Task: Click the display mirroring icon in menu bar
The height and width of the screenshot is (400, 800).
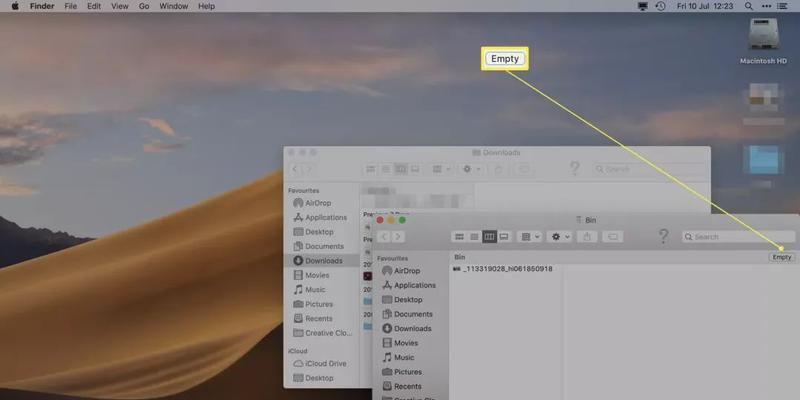Action: point(643,6)
